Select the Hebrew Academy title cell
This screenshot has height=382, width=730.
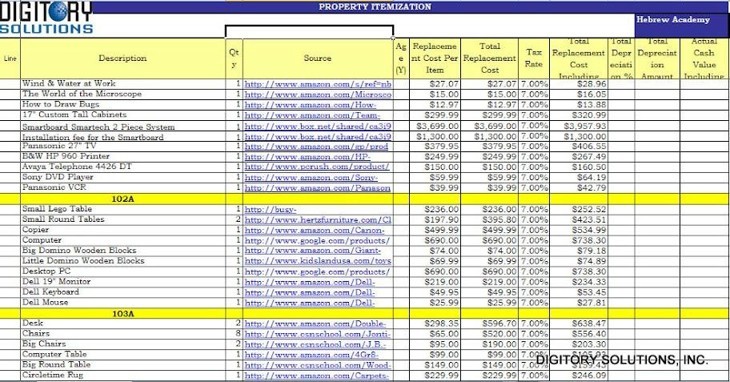point(682,25)
